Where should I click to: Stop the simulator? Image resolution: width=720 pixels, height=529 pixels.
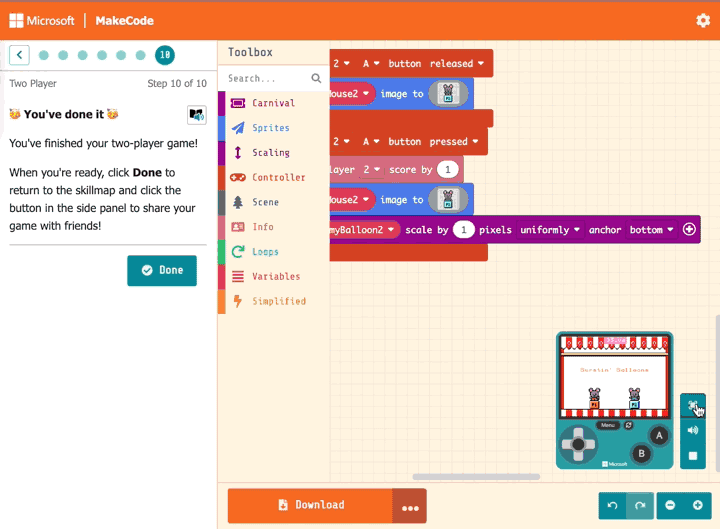(693, 456)
